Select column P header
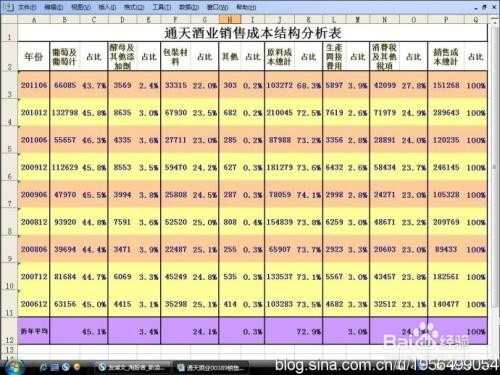 446,20
